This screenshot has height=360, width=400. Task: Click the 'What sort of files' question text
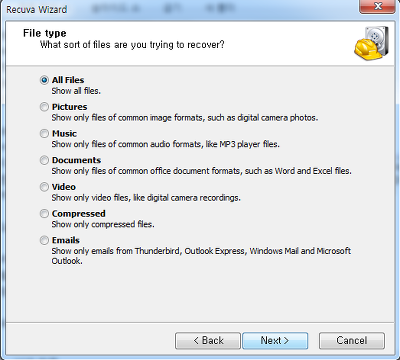coord(132,45)
